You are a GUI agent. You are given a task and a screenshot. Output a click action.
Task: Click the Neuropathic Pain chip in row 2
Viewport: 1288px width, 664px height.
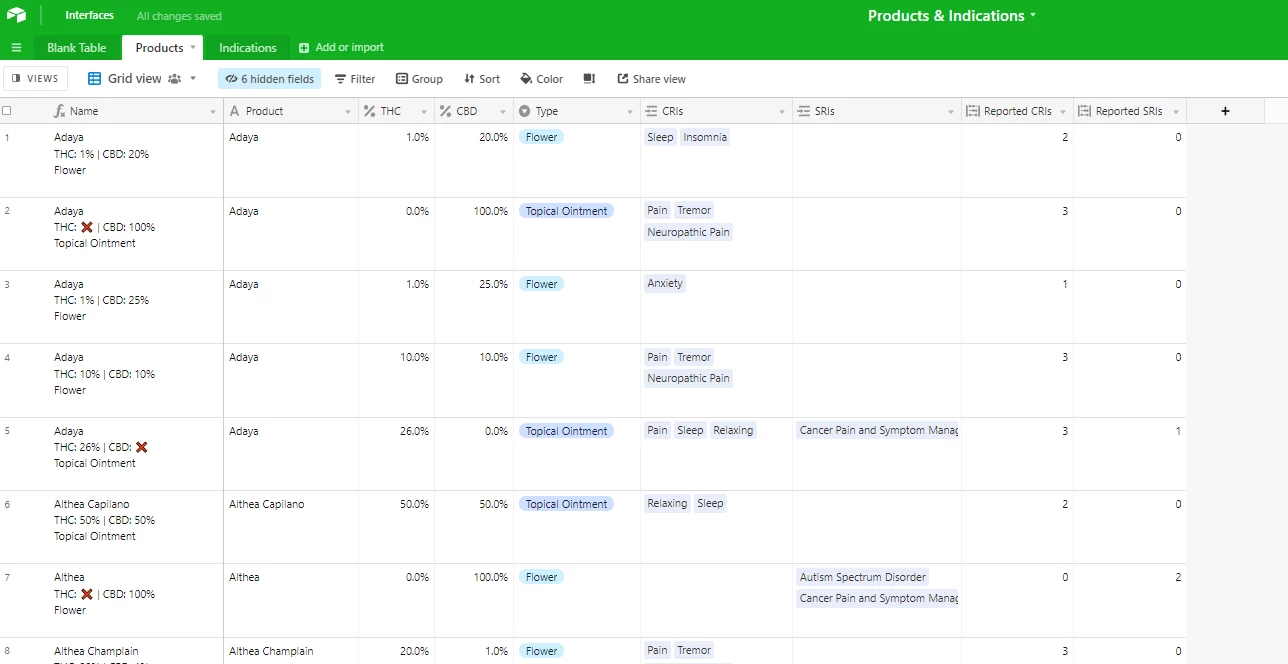pos(689,232)
